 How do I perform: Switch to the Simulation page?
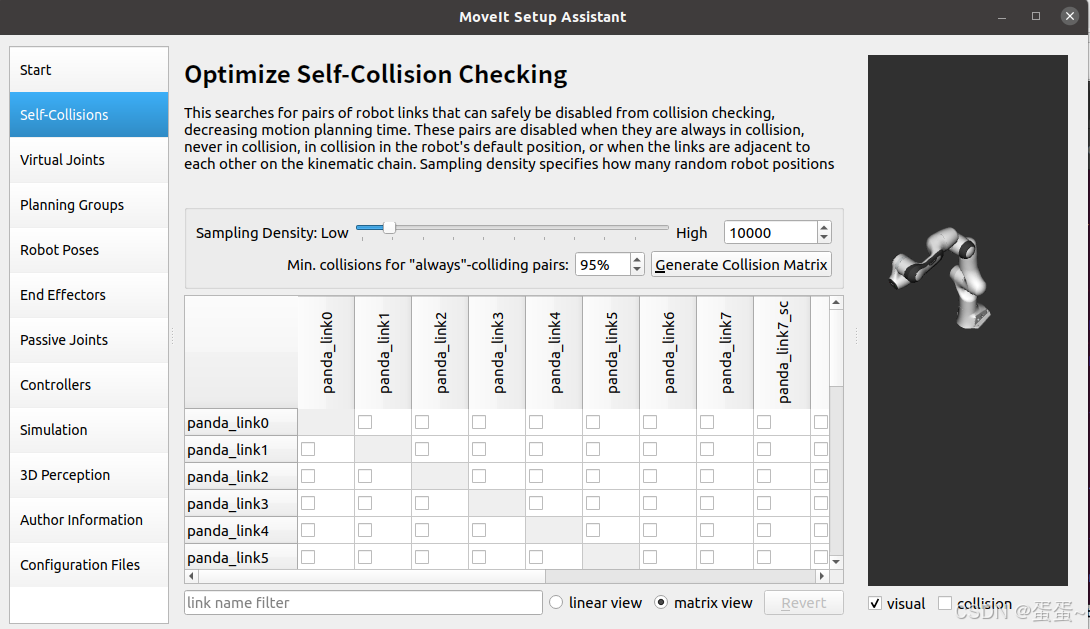click(x=89, y=430)
